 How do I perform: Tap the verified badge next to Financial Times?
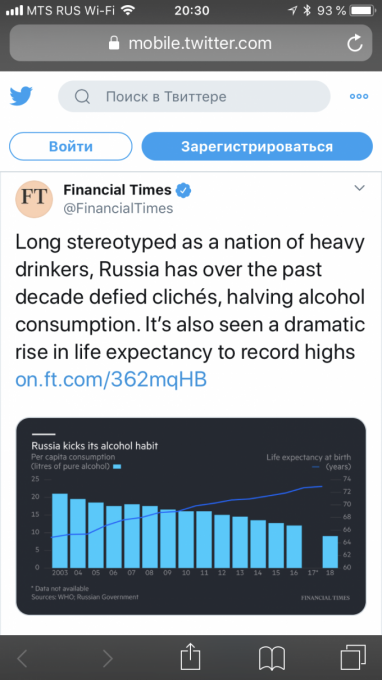click(x=184, y=190)
